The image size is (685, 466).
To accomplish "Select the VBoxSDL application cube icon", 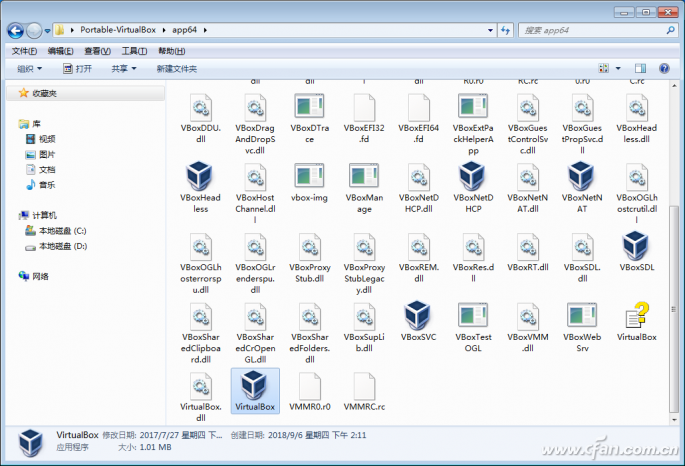I will pos(636,245).
